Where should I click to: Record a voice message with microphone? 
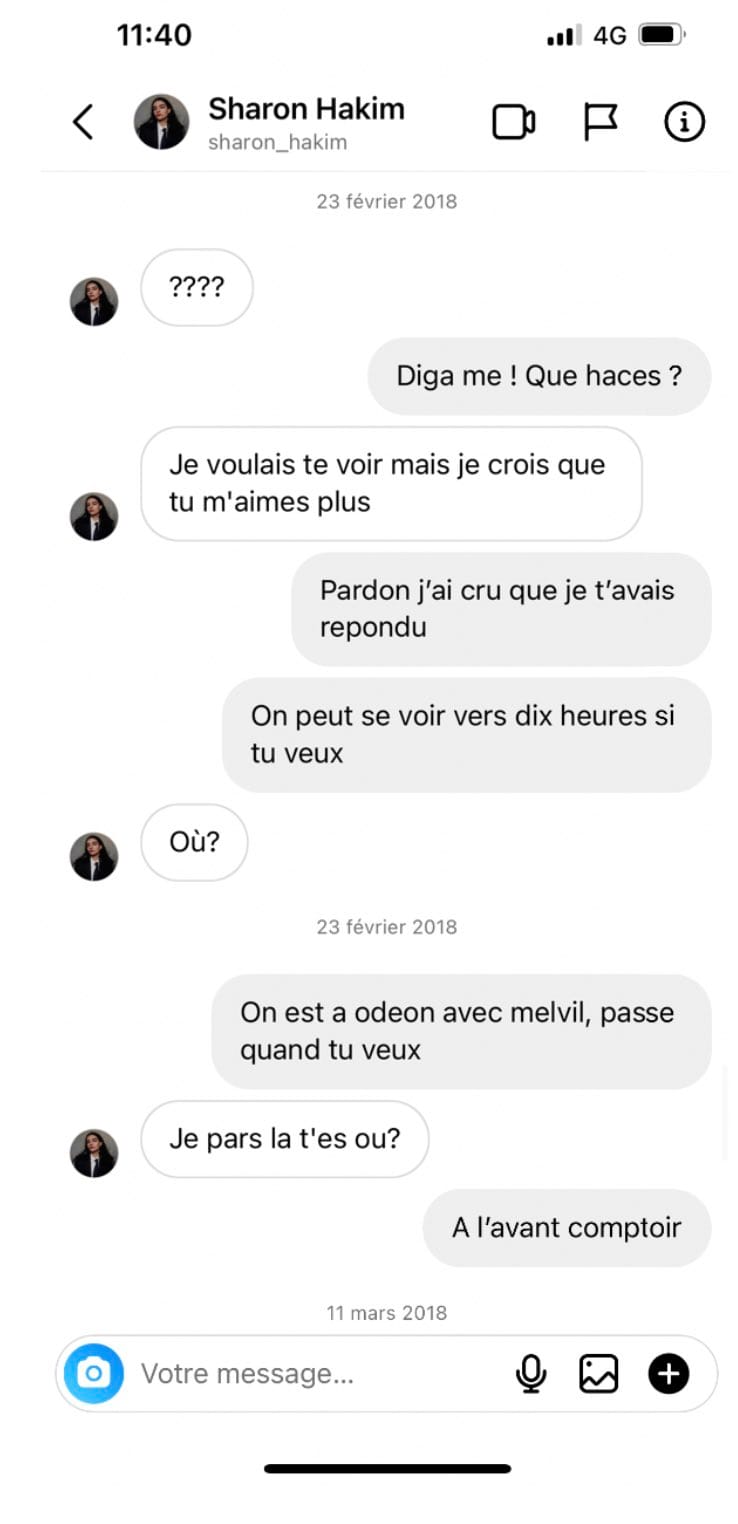click(531, 1373)
